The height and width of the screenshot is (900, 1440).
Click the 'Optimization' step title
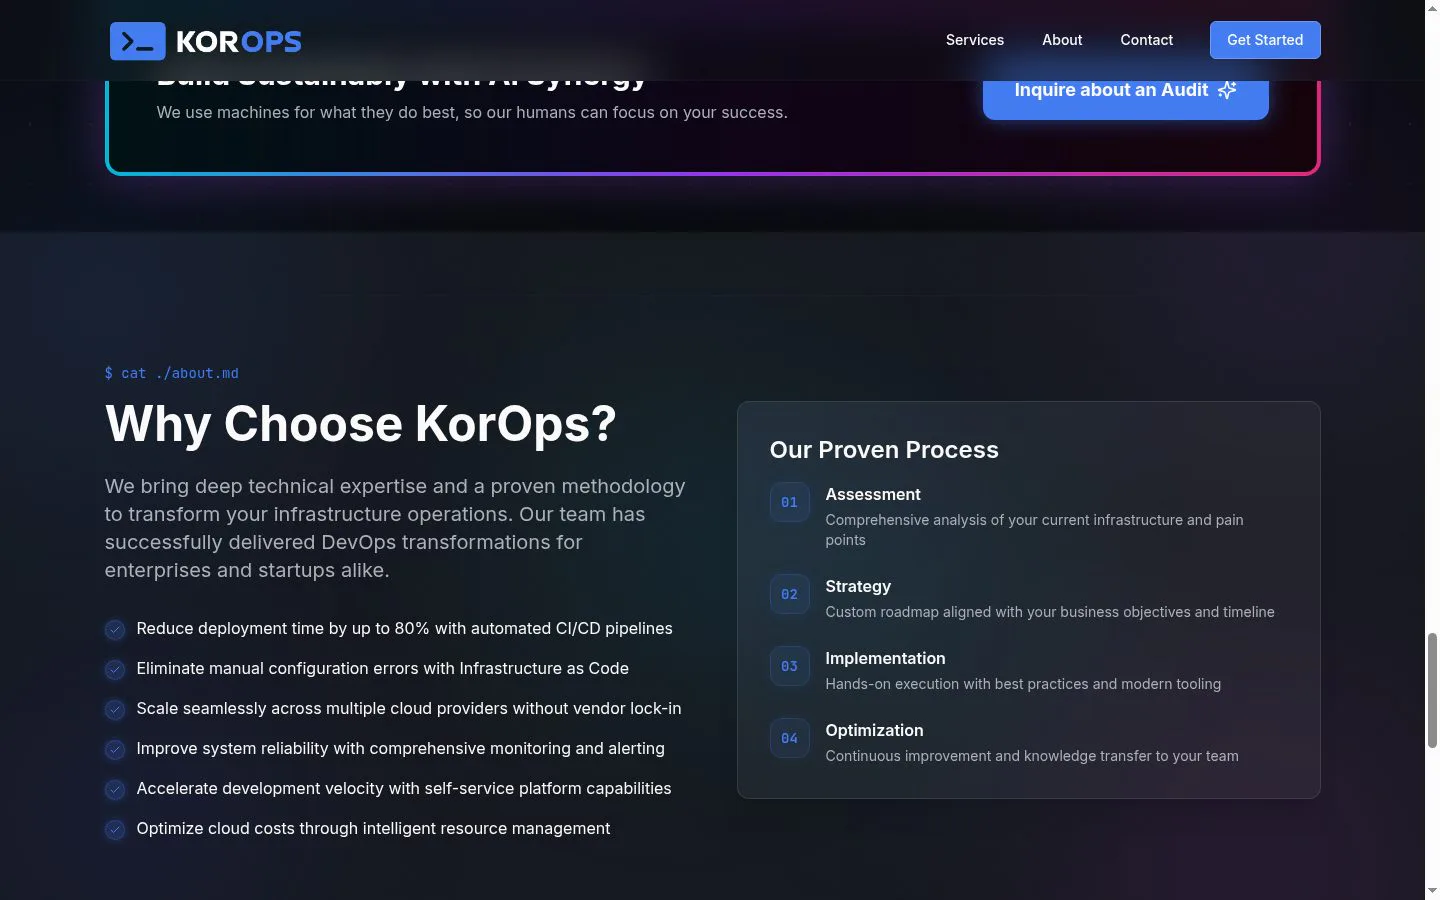[874, 730]
